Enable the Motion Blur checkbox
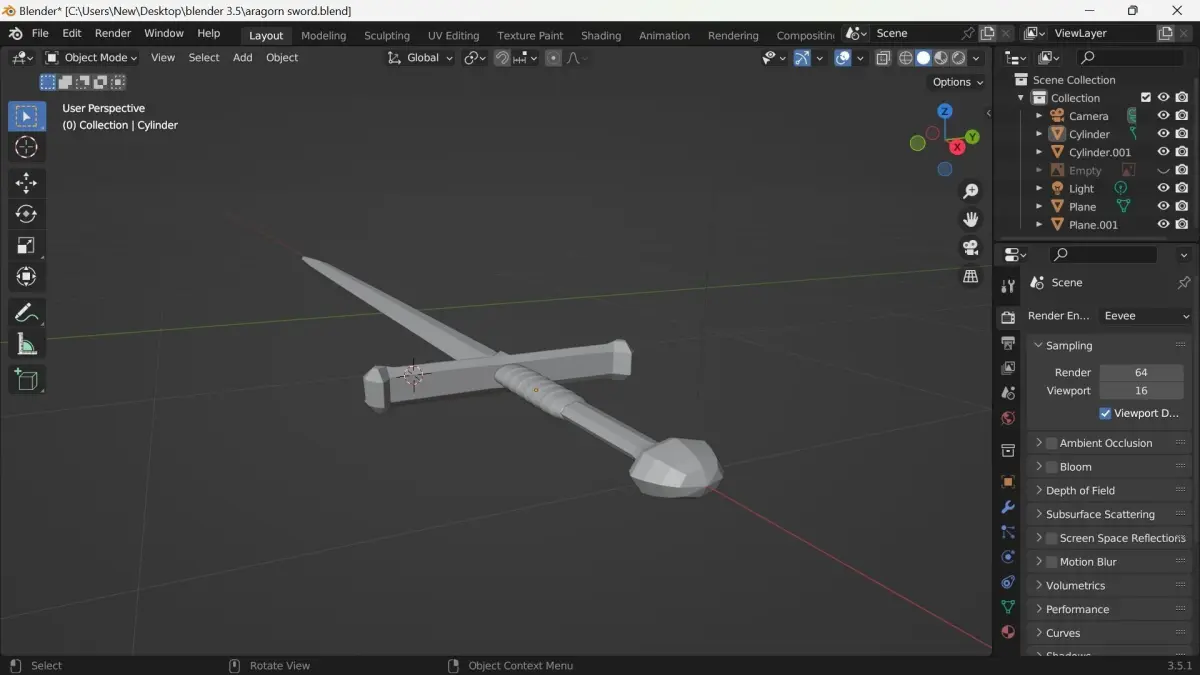 1051,562
